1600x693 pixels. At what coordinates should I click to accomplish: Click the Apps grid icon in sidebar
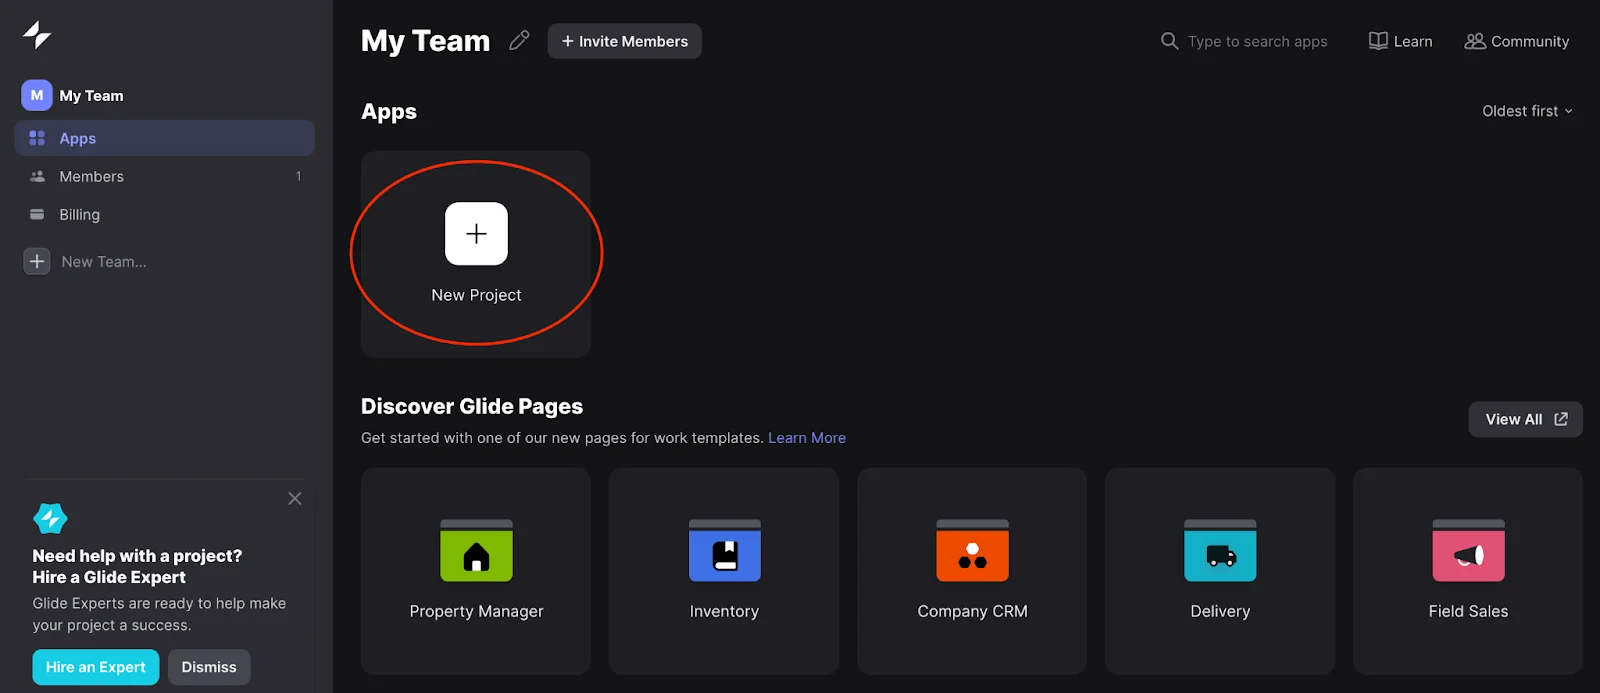tap(37, 138)
